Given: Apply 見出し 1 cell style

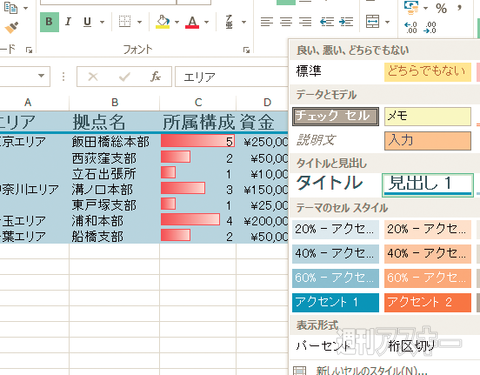Looking at the screenshot, I should [x=428, y=185].
